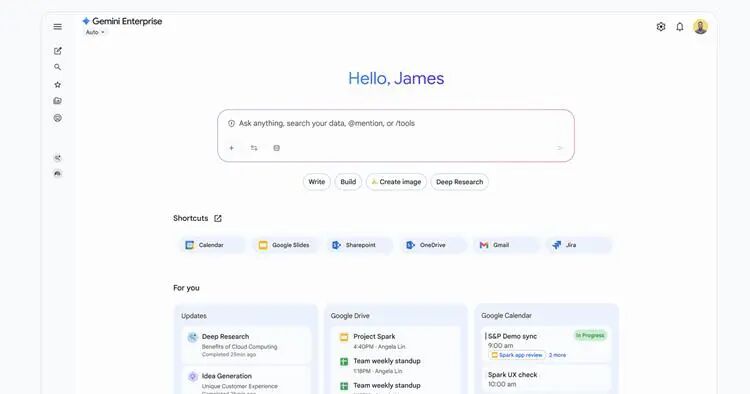Click the bottom-most sidebar icon
Image resolution: width=750 pixels, height=394 pixels.
click(x=57, y=173)
